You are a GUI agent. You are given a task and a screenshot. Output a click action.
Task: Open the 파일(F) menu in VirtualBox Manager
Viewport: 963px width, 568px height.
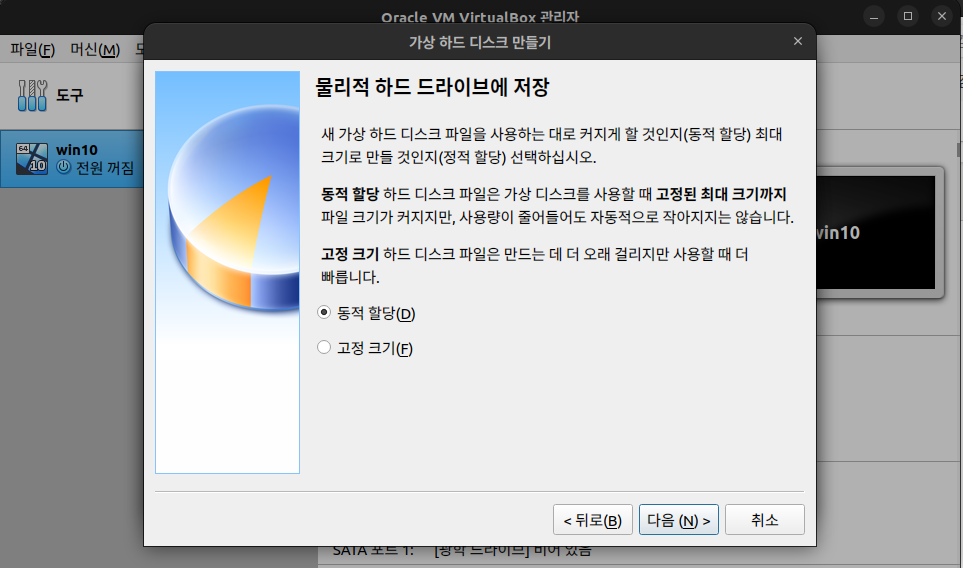33,49
